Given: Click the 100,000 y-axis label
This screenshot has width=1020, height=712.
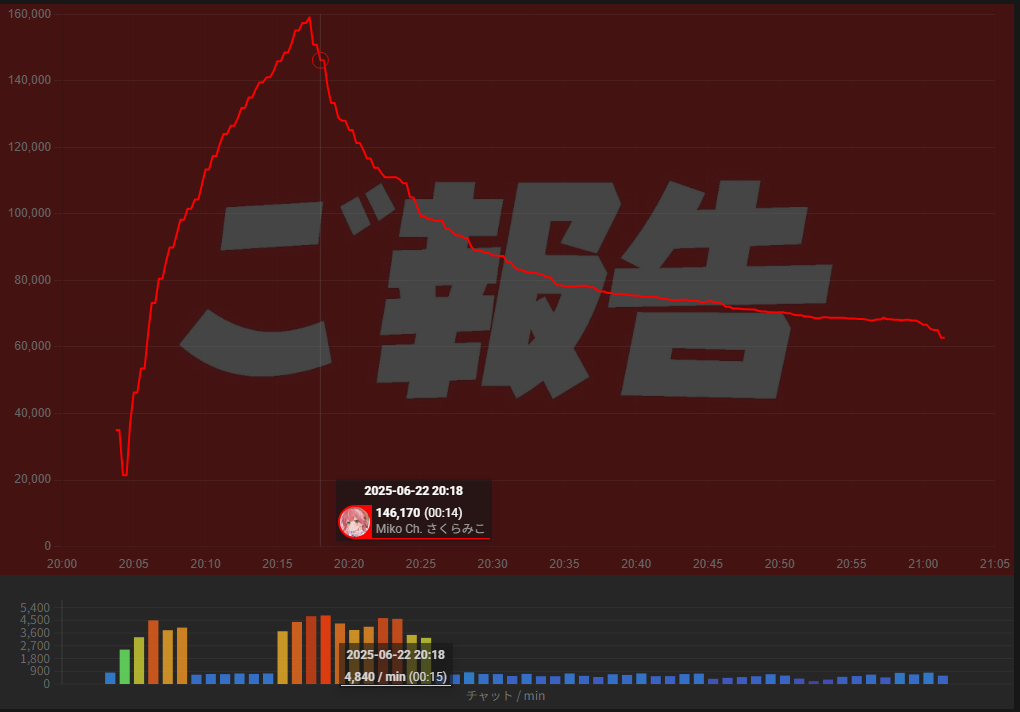Looking at the screenshot, I should point(29,213).
